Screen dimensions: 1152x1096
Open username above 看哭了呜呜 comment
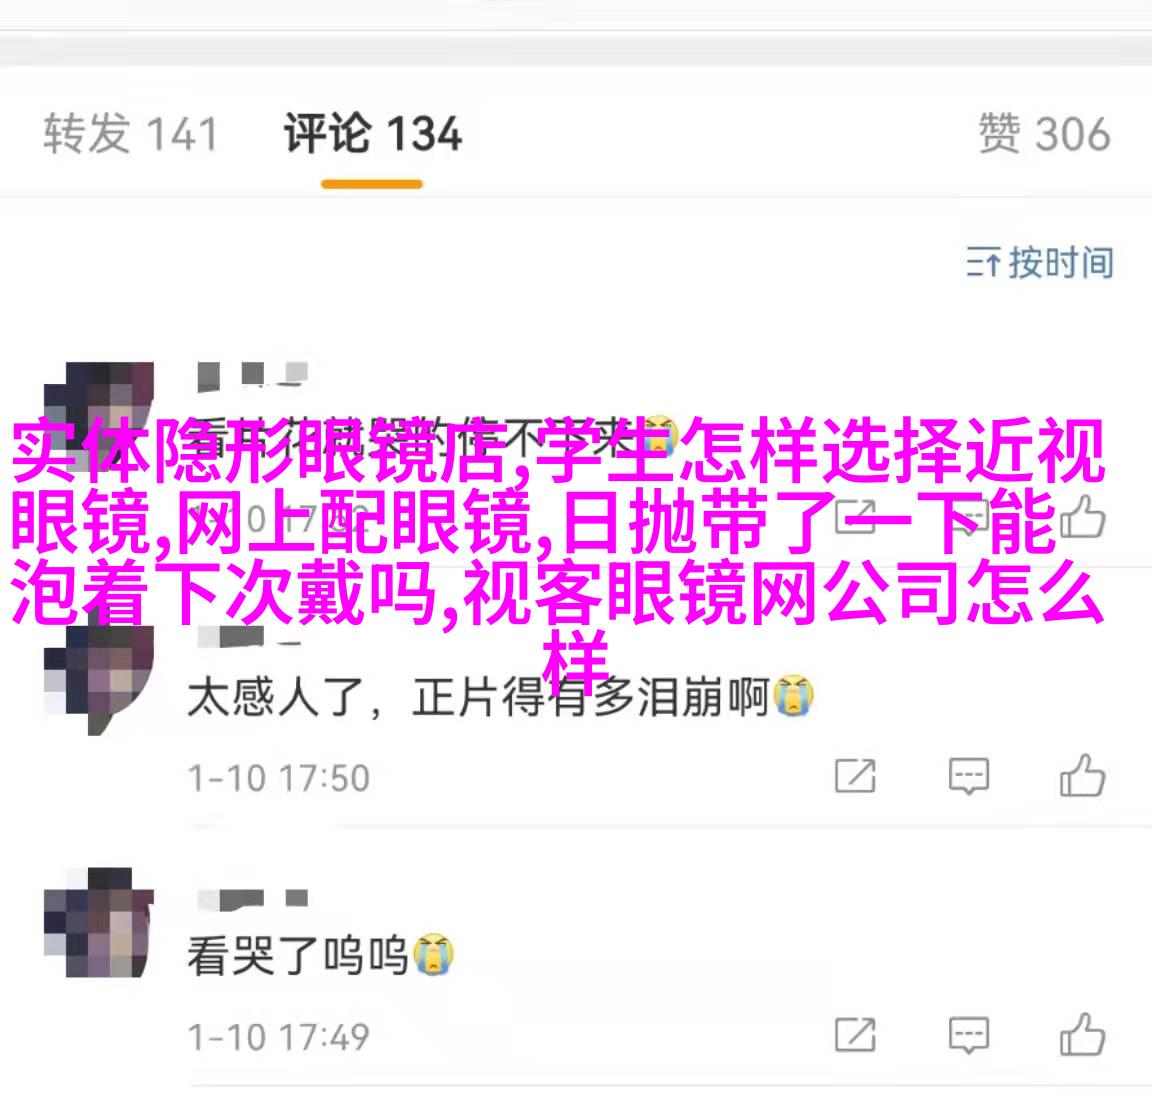[252, 898]
